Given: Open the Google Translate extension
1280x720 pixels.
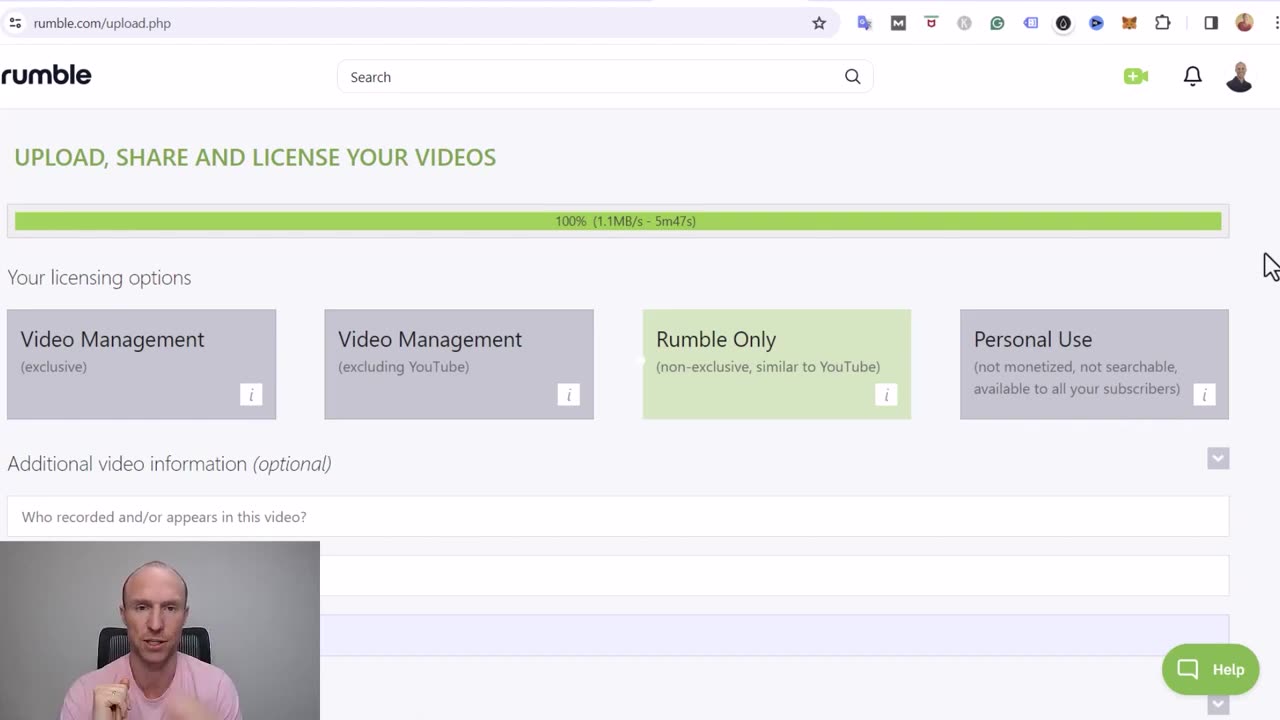Looking at the screenshot, I should (x=865, y=23).
